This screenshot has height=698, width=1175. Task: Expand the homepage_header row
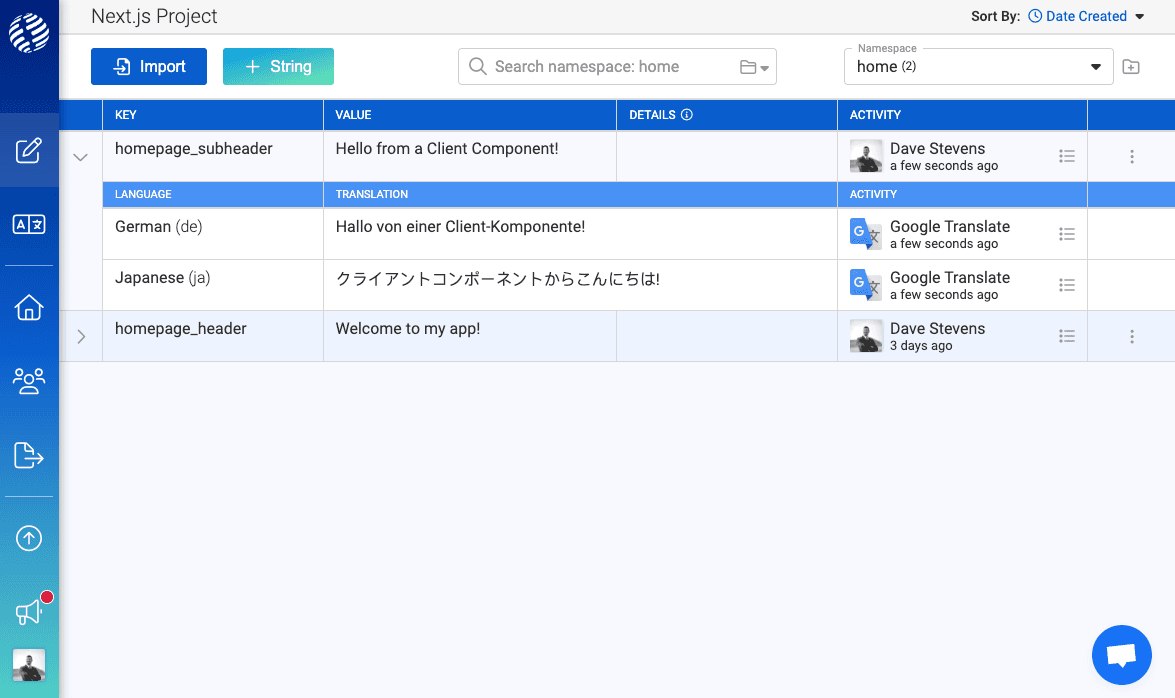[81, 337]
